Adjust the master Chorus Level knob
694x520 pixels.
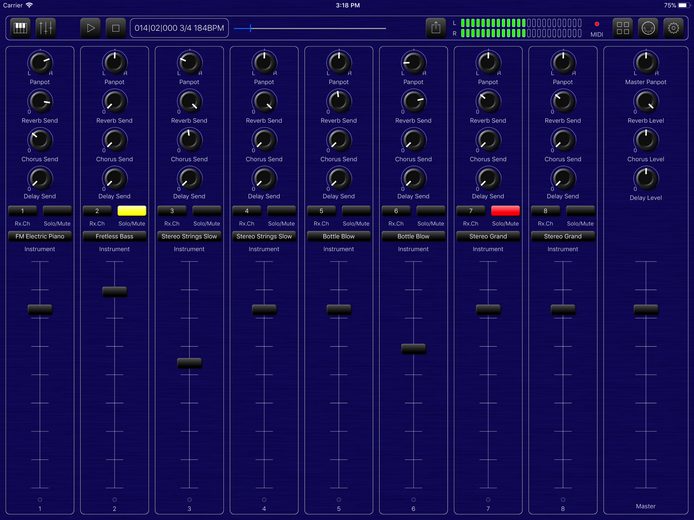(x=646, y=140)
